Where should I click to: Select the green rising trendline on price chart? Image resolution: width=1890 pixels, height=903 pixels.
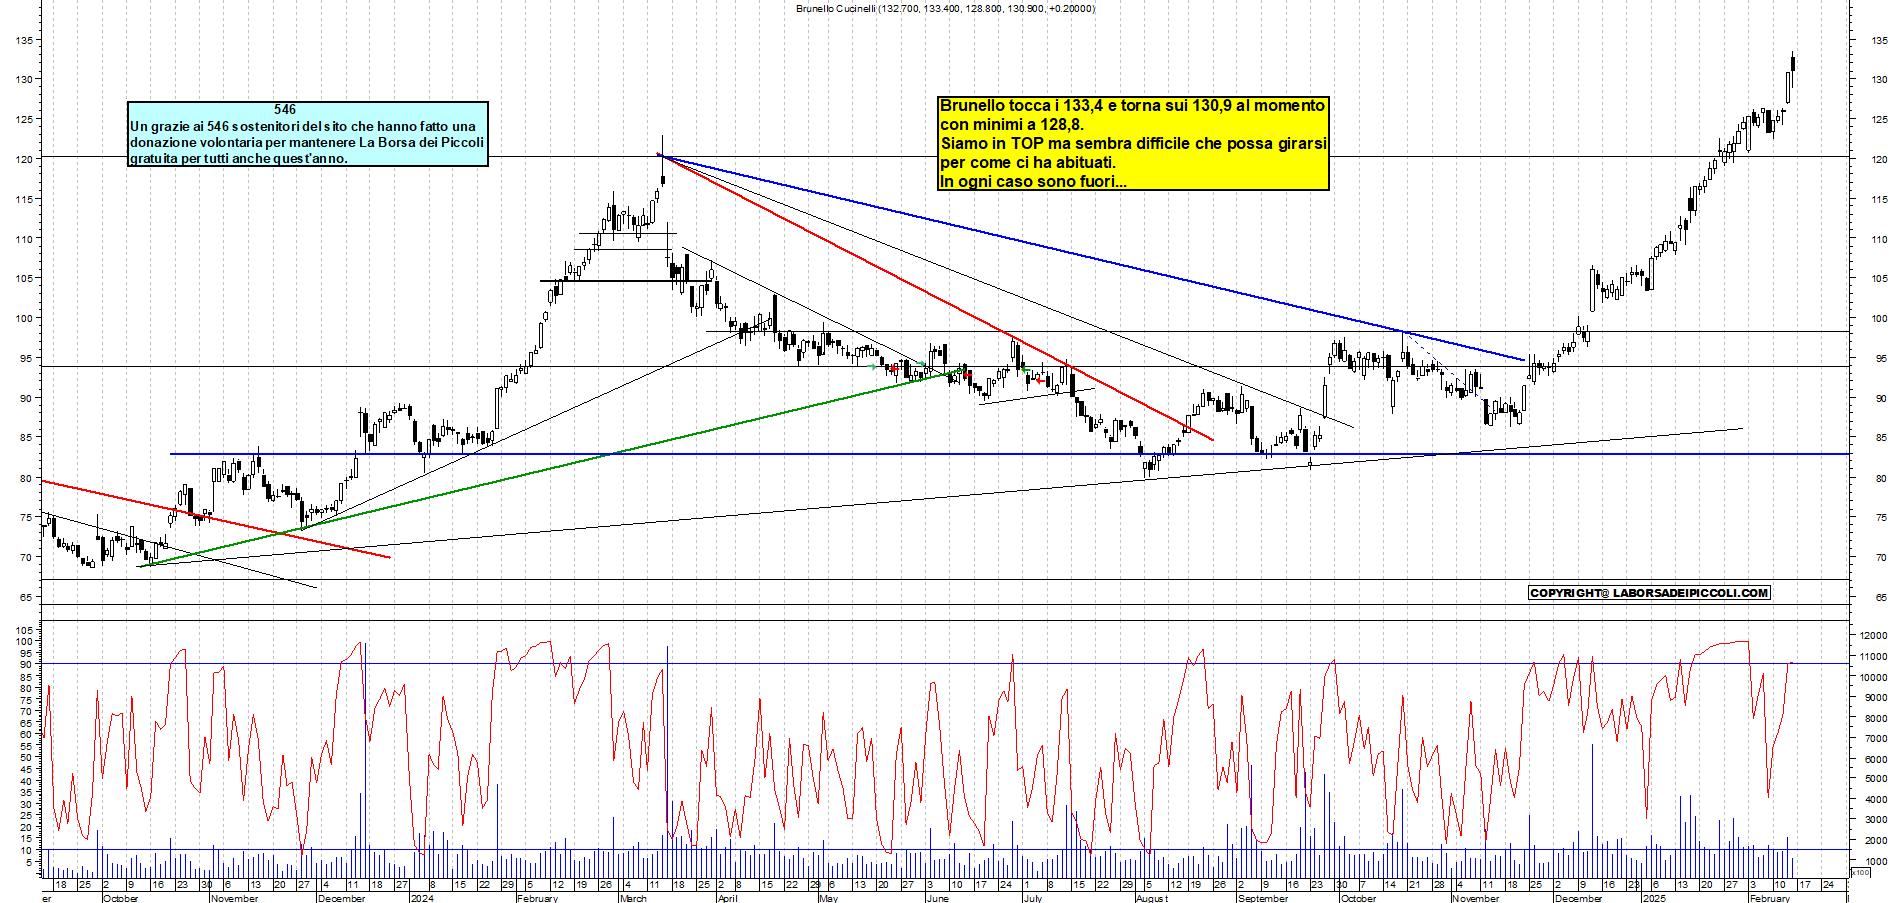coord(551,469)
